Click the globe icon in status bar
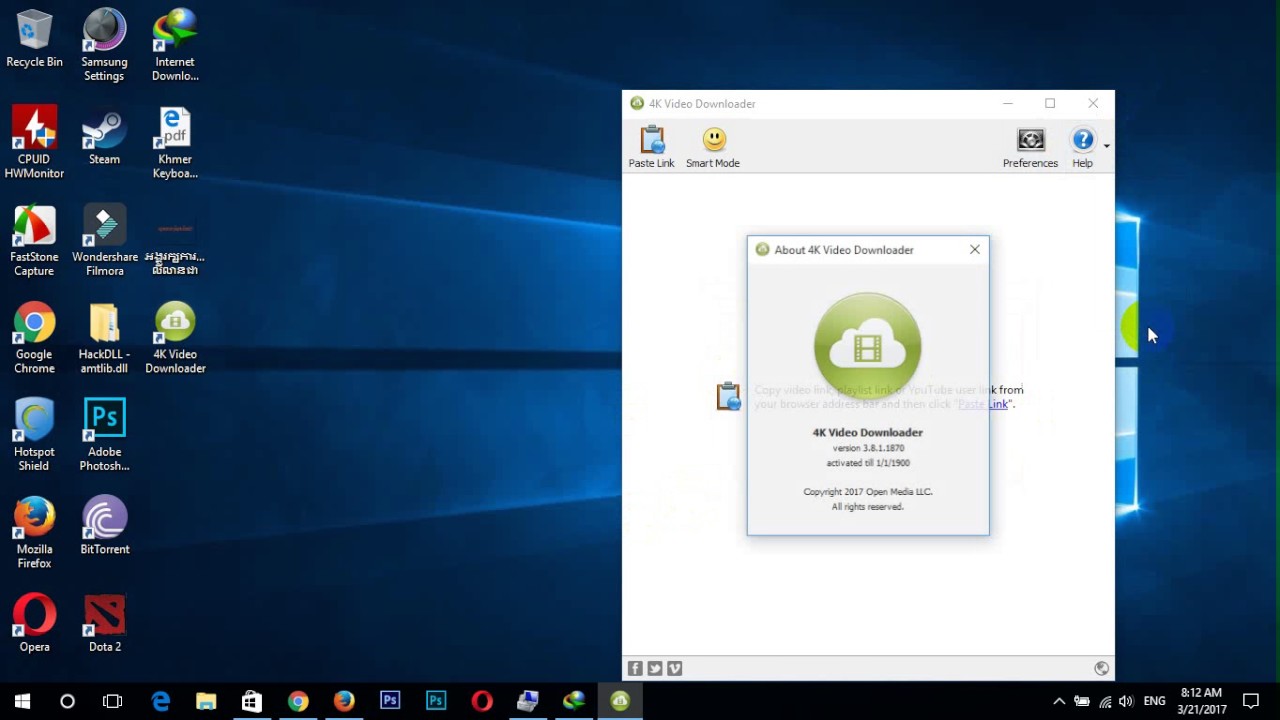Screen dimensions: 1280x720 pos(1101,668)
